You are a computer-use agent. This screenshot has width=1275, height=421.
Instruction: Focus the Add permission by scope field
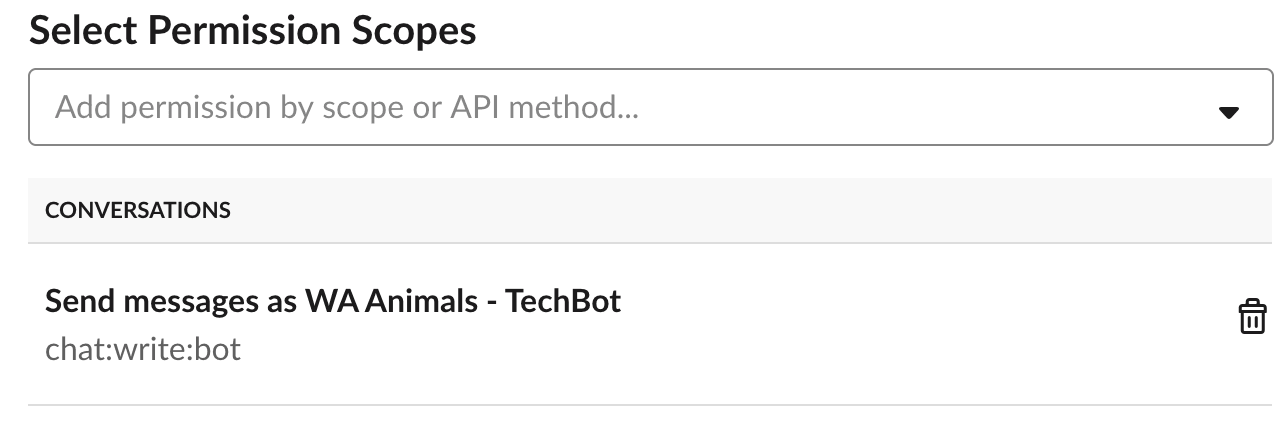click(600, 107)
